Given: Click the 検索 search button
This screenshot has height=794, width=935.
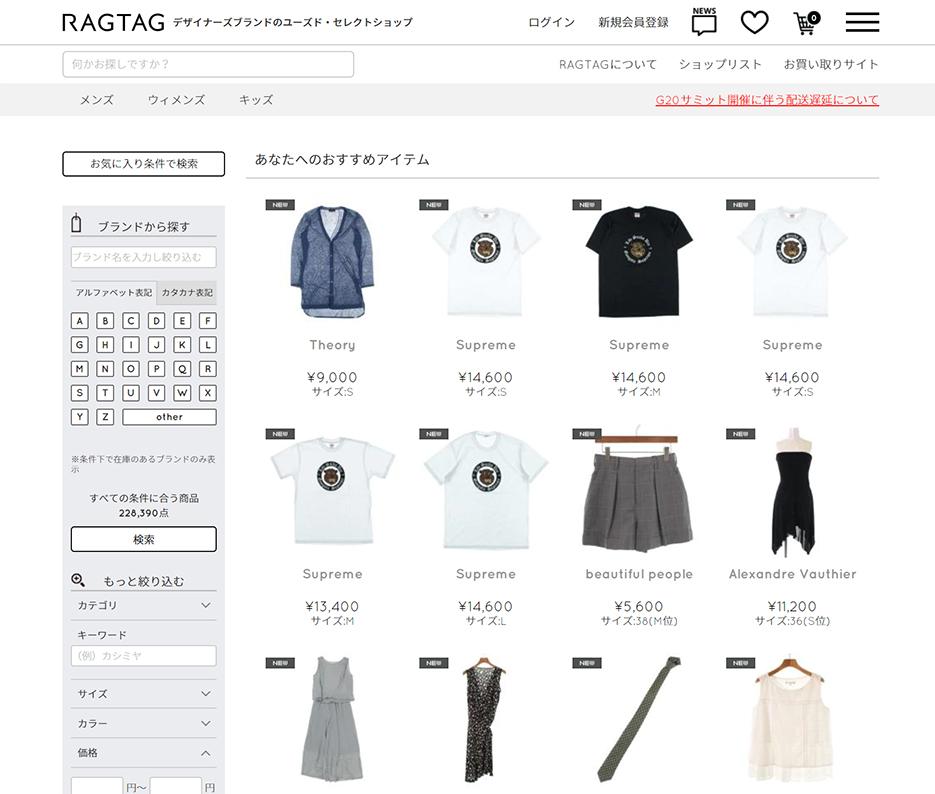Looking at the screenshot, I should (x=144, y=539).
